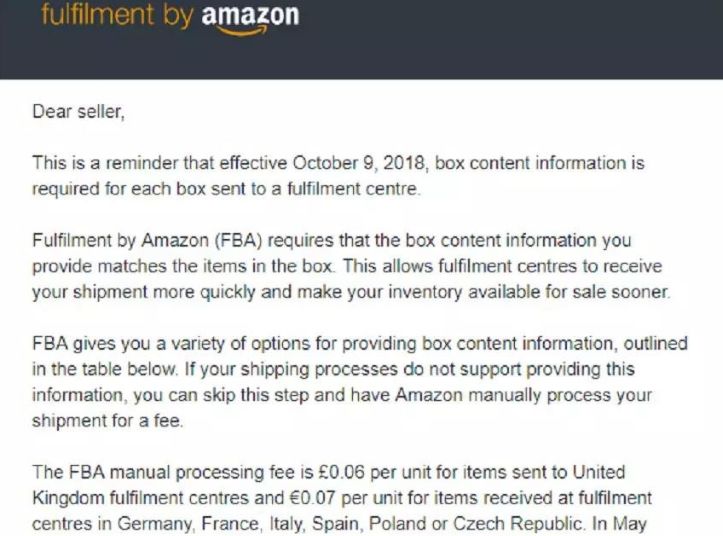723x536 pixels.
Task: Click the dark header banner background
Action: point(507,39)
